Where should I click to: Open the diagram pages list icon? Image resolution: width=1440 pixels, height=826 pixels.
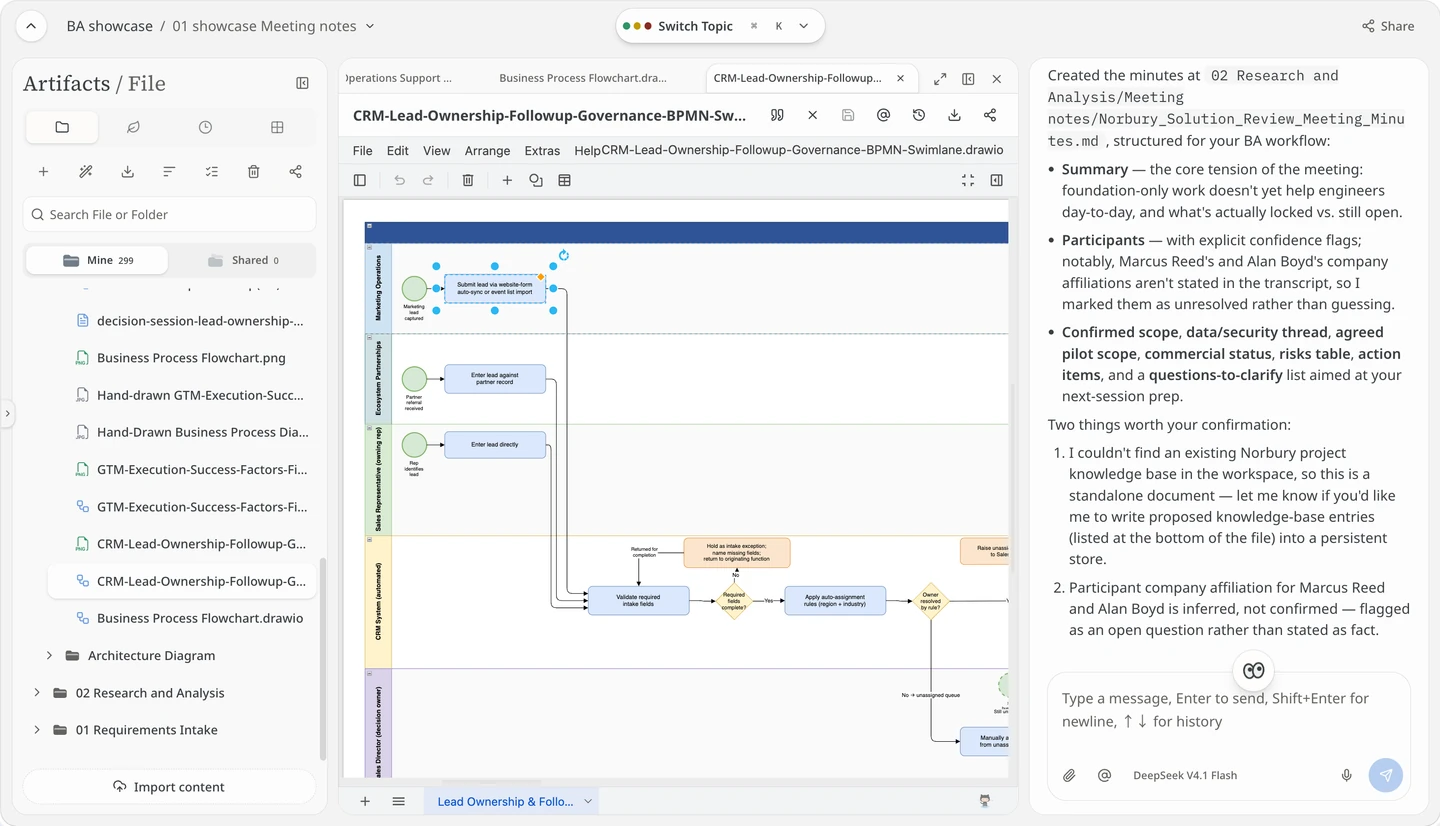(x=398, y=801)
